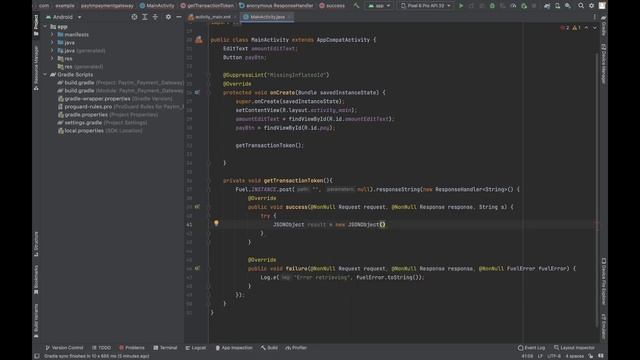640x360 pixels.
Task: Run the app with green play button
Action: pos(461,6)
